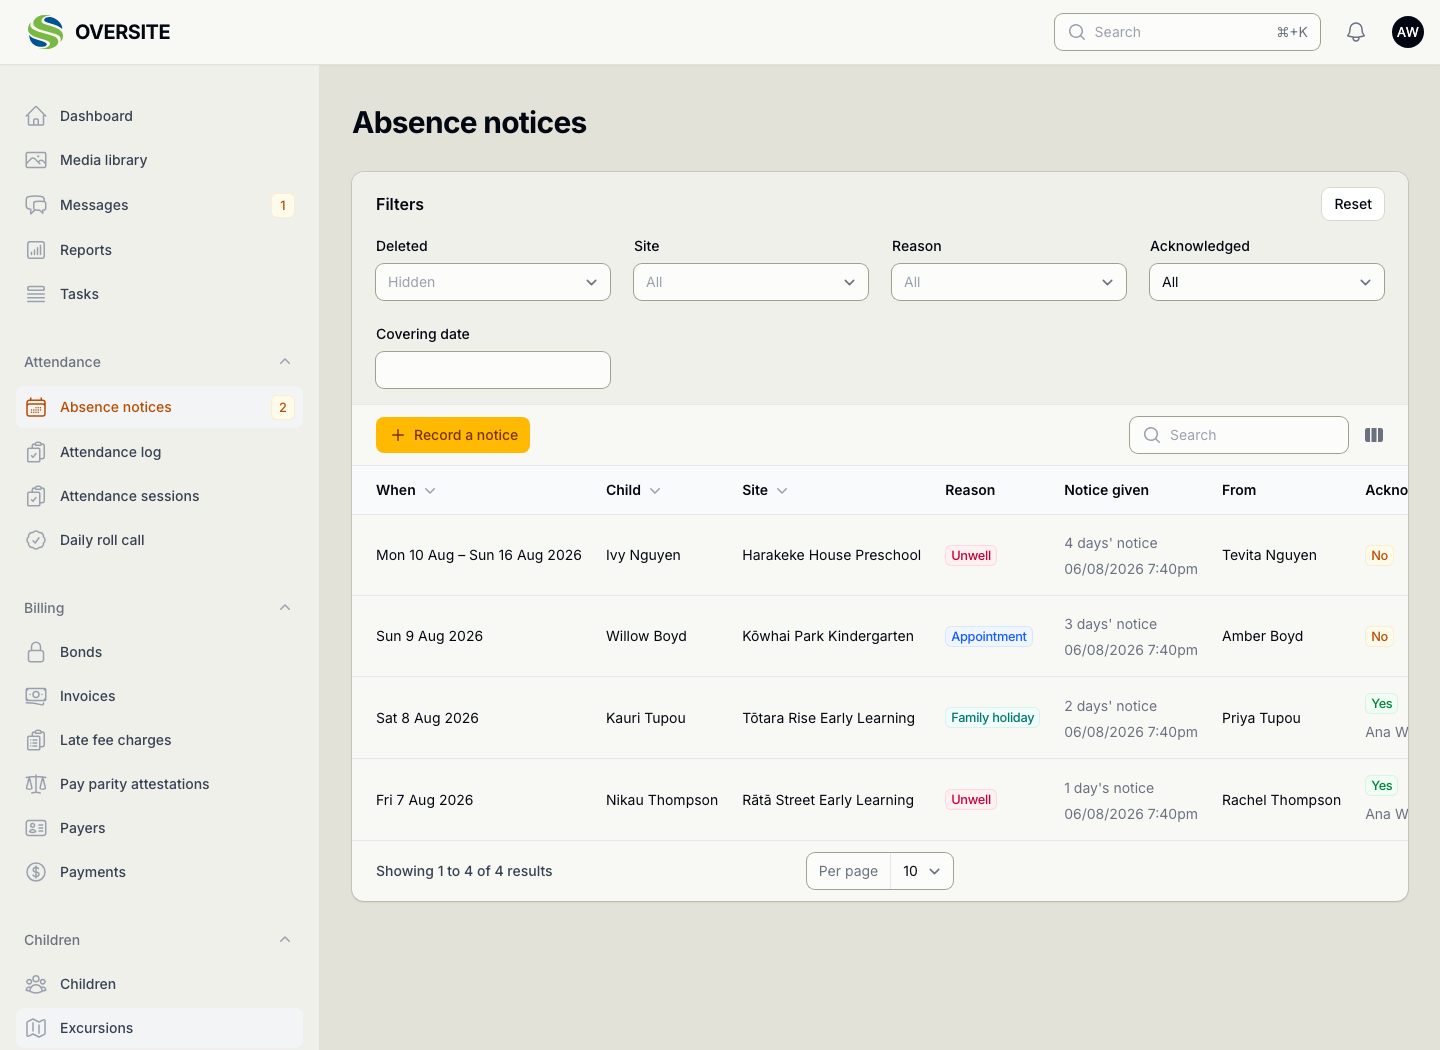
Task: Click the Absence notices calendar icon
Action: 36,407
